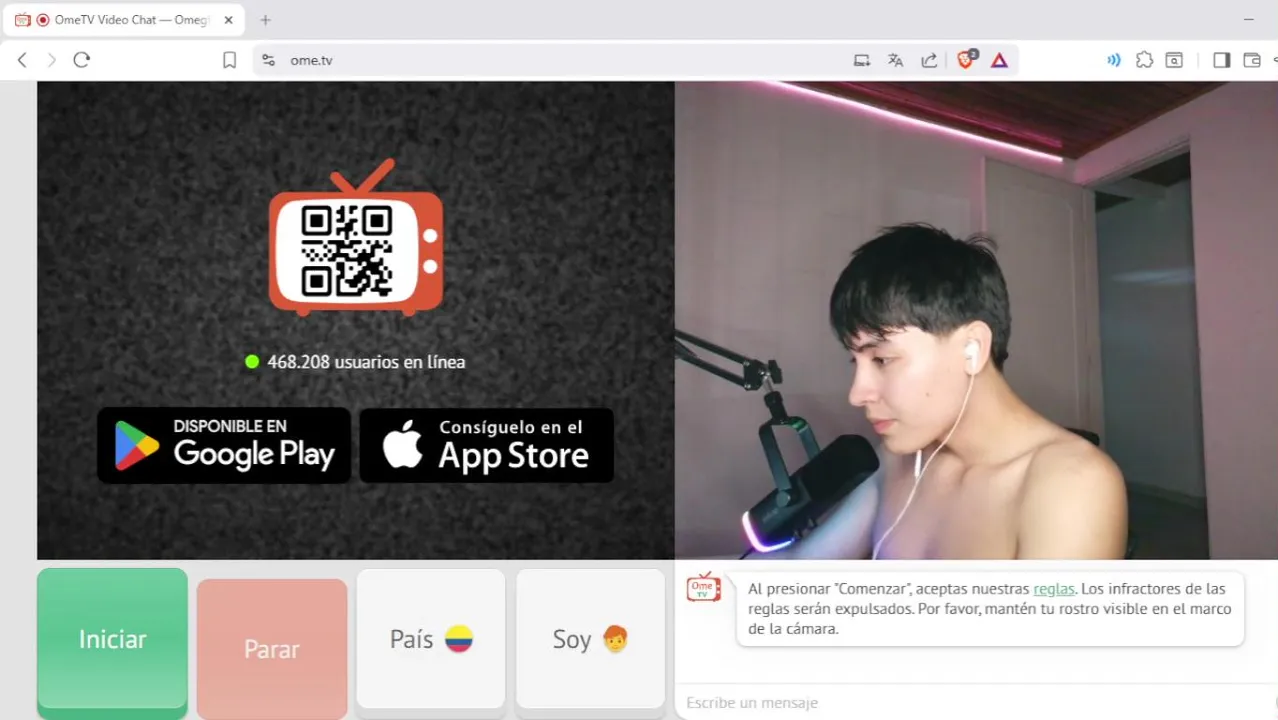Open the App Store download badge
The height and width of the screenshot is (720, 1278).
[x=486, y=445]
